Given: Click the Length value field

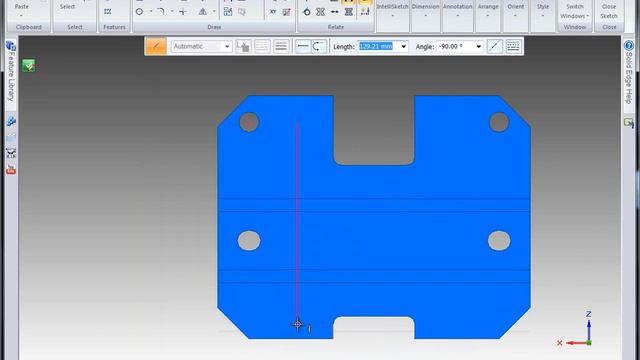Looking at the screenshot, I should point(378,46).
